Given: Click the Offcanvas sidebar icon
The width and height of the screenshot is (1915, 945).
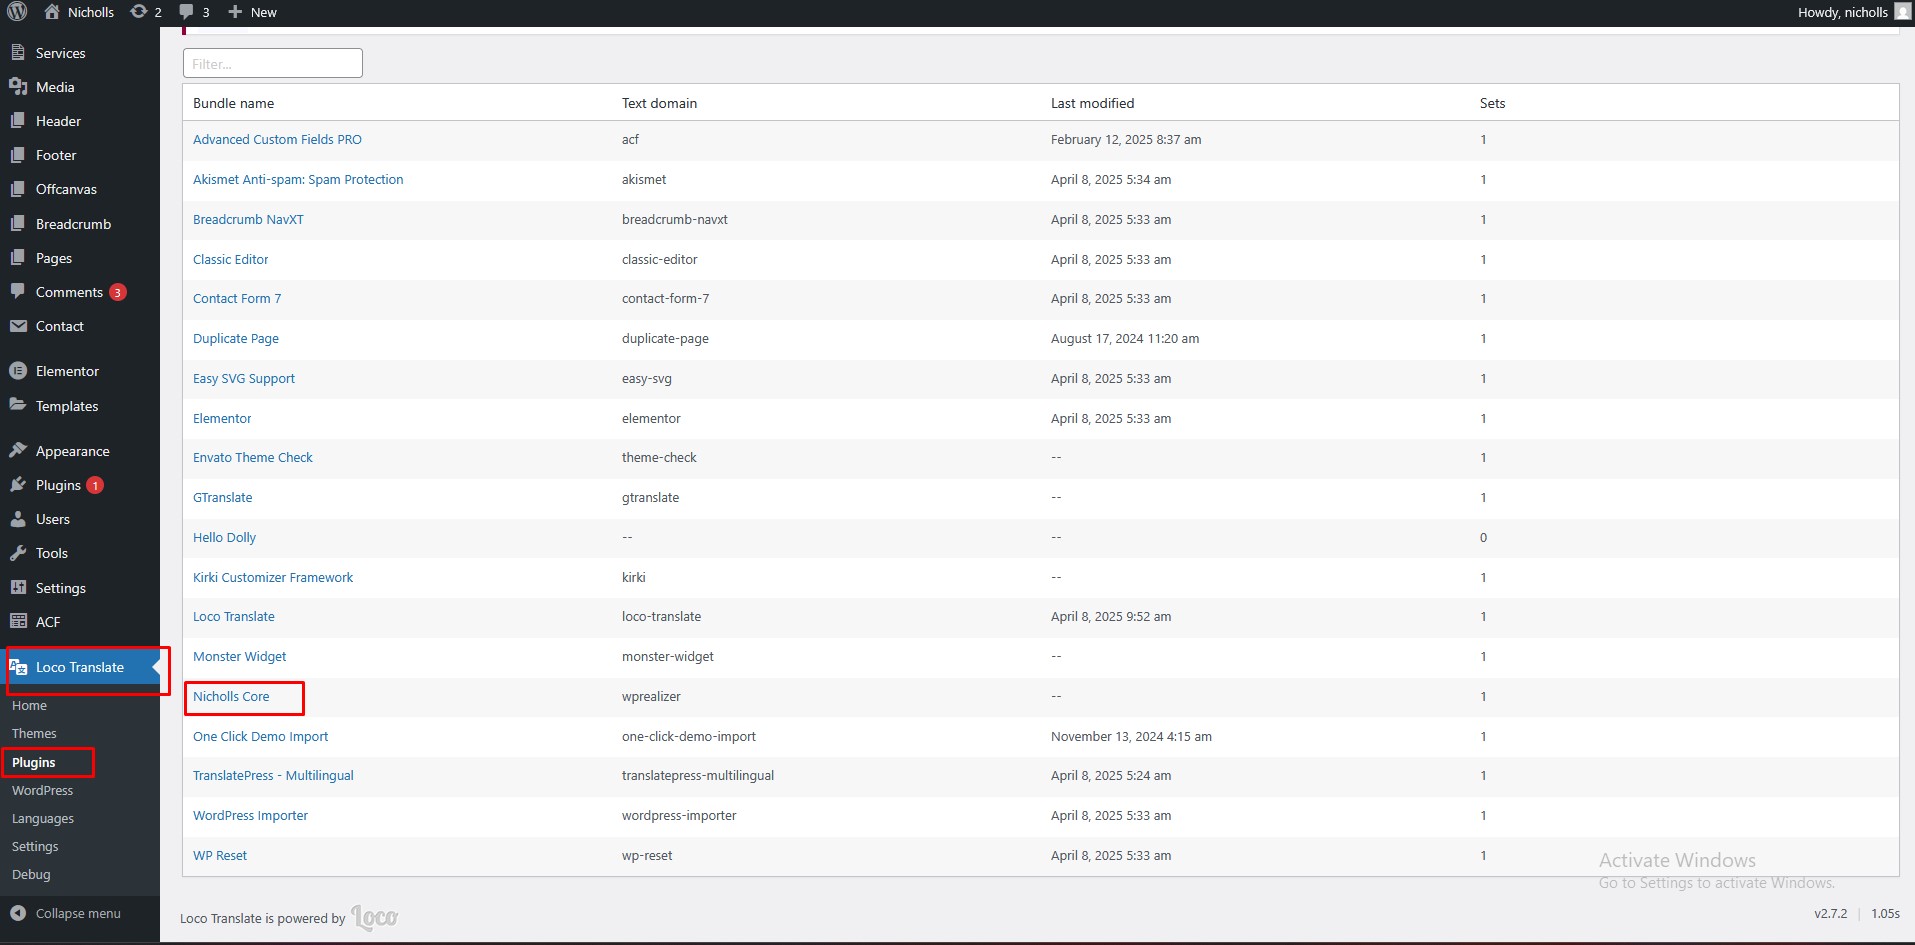Looking at the screenshot, I should (x=18, y=189).
